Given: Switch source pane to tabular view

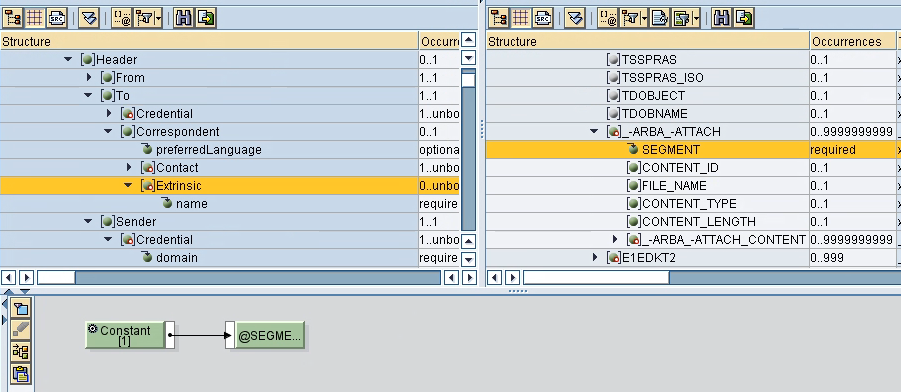Looking at the screenshot, I should click(x=34, y=18).
